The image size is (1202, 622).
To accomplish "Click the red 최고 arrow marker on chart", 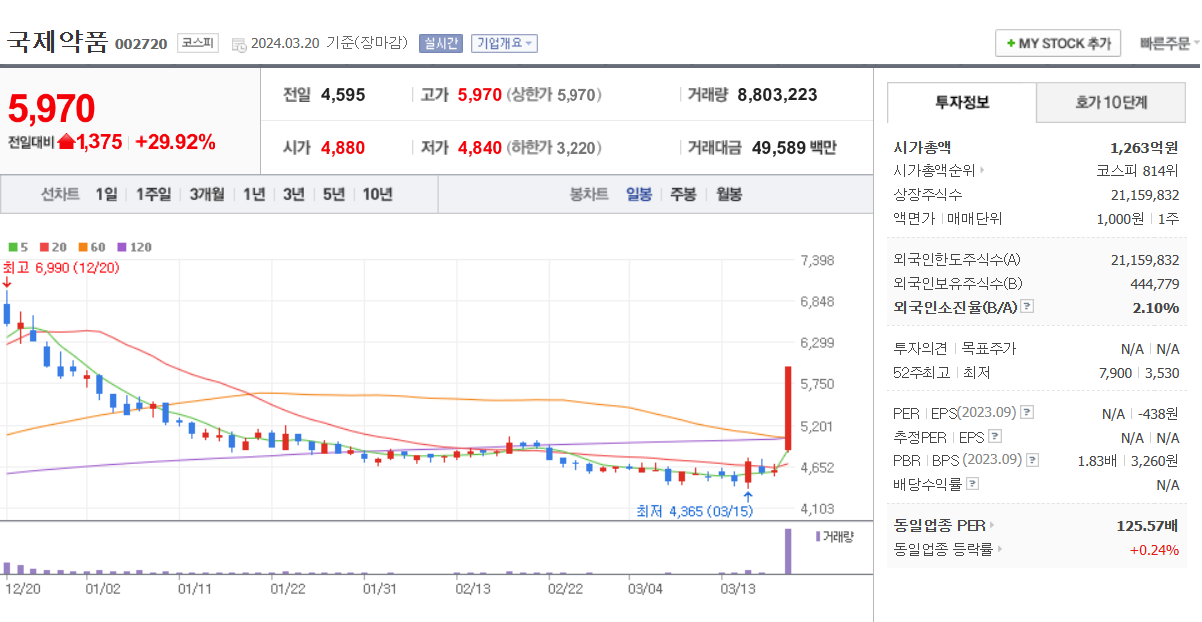I will 7,283.
